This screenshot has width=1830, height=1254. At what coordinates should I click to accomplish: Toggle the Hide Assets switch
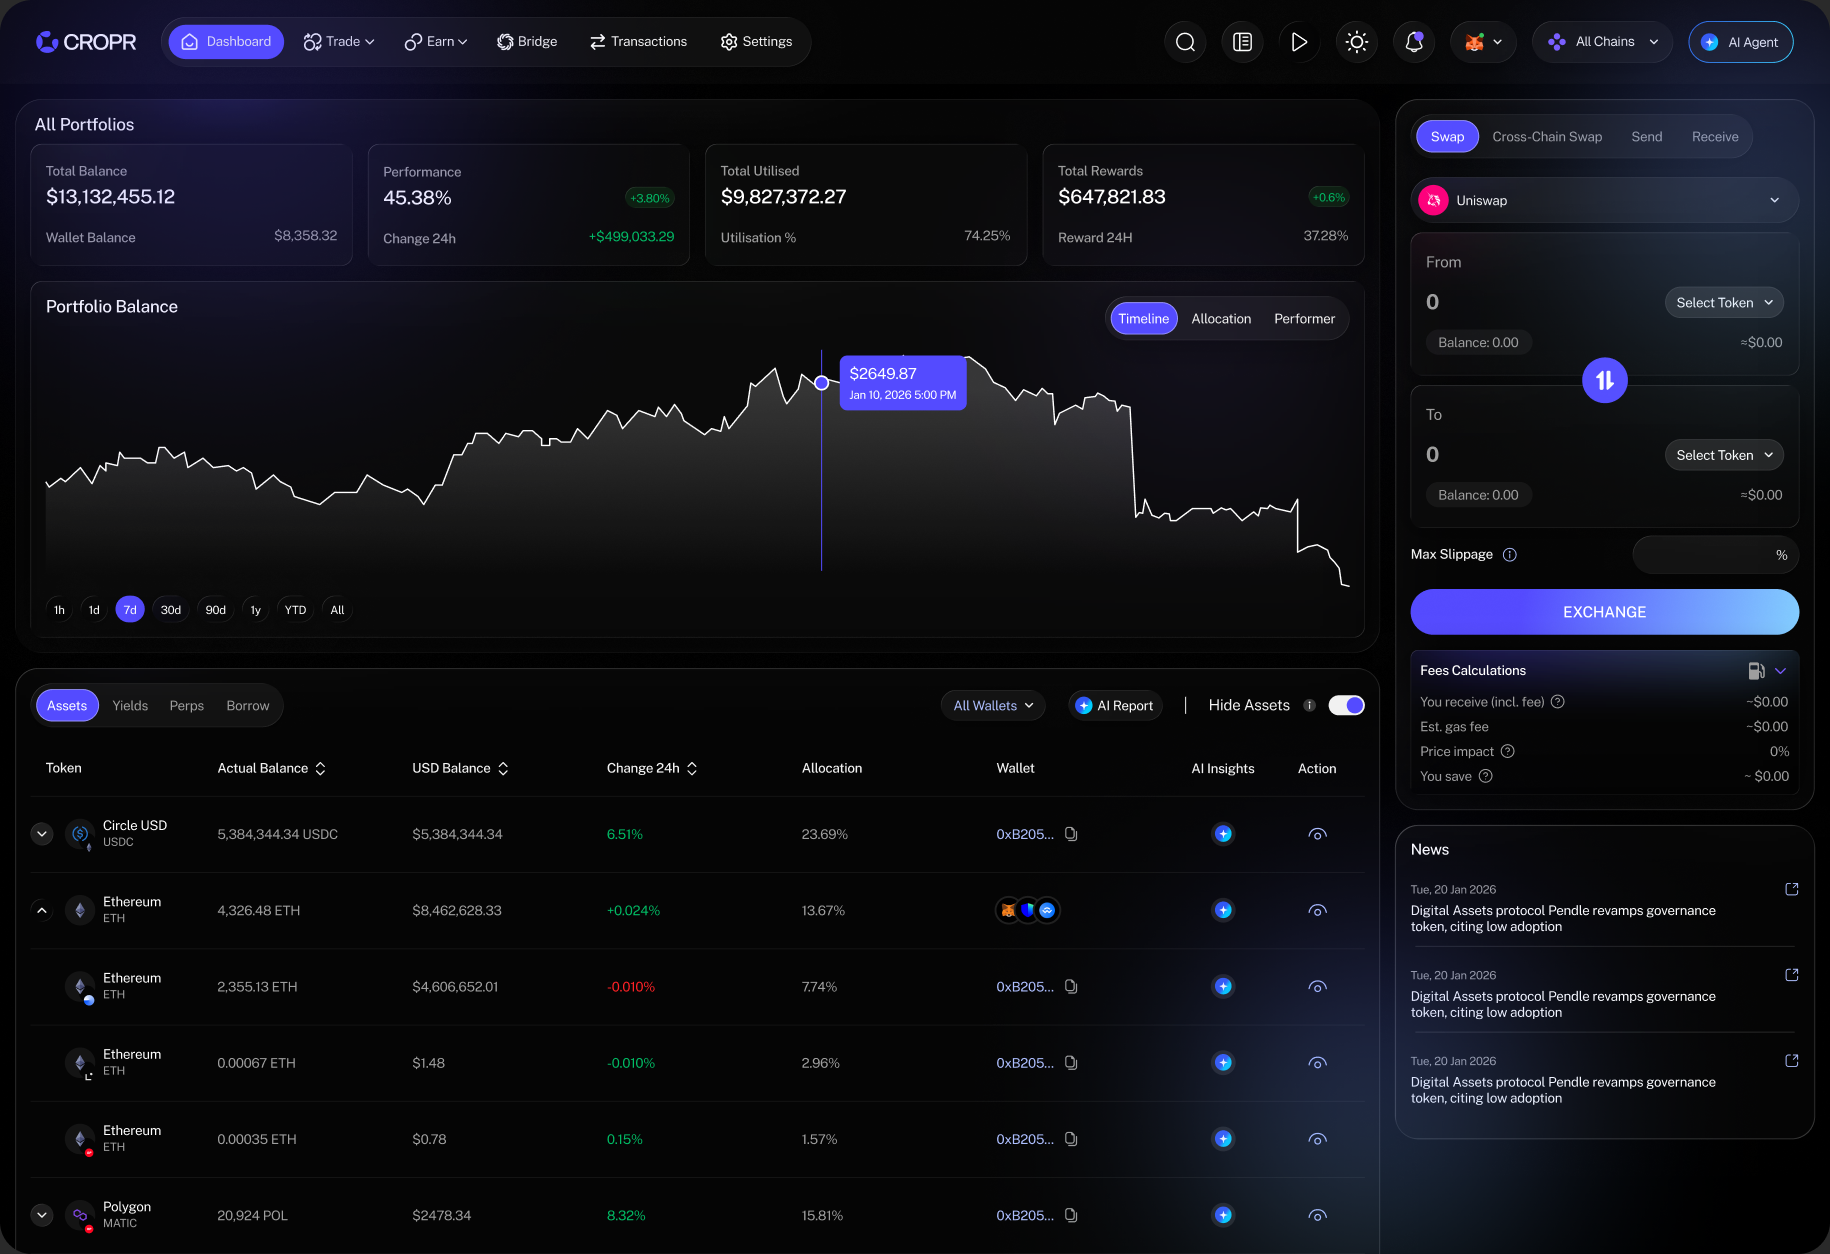click(1346, 705)
